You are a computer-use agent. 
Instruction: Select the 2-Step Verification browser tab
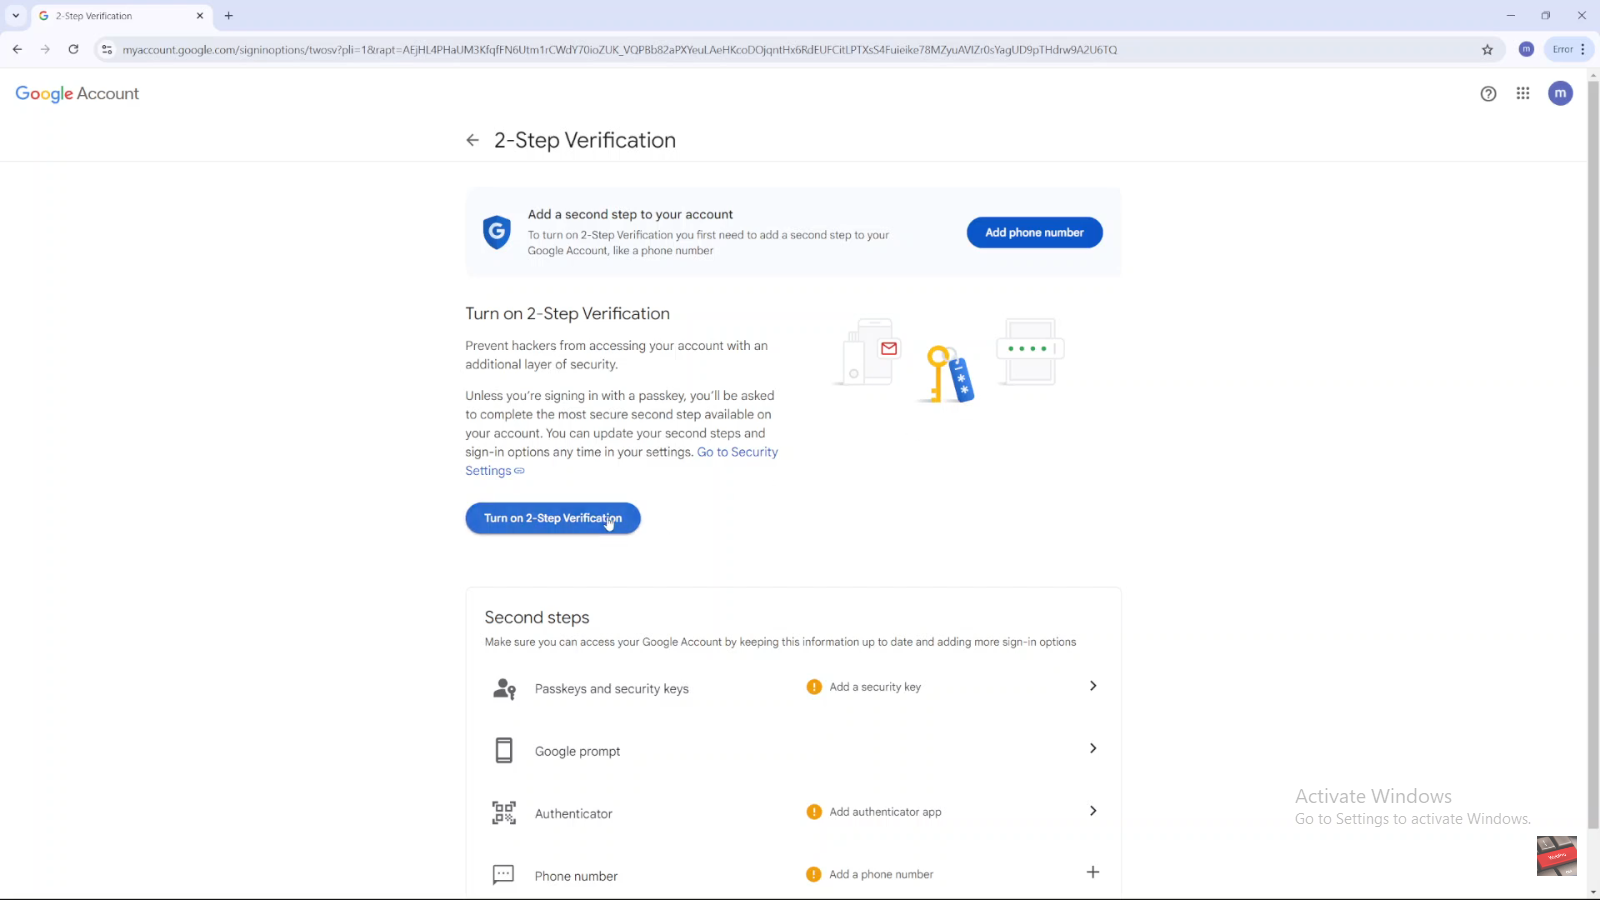(x=120, y=16)
